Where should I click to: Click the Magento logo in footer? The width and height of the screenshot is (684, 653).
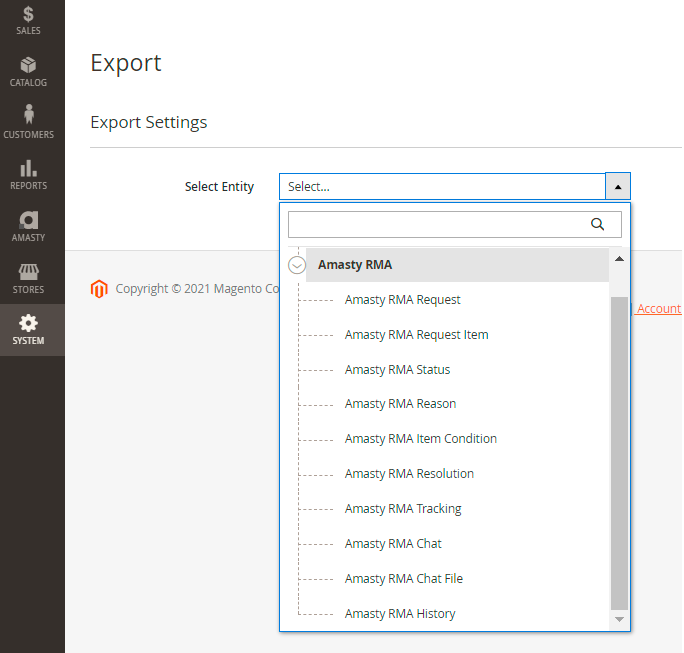coord(98,289)
